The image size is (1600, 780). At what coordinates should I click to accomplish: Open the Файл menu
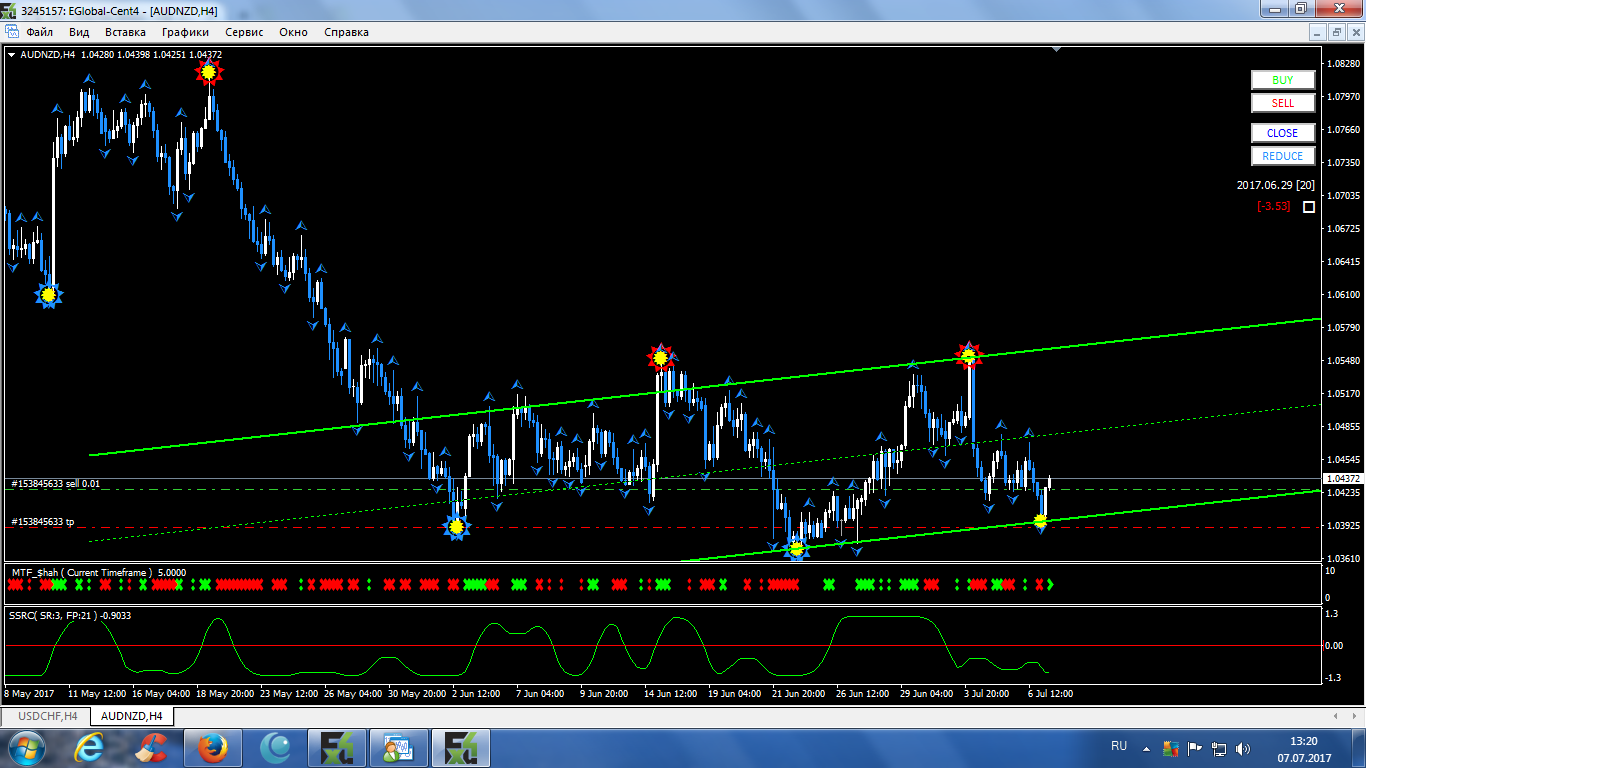pos(40,32)
